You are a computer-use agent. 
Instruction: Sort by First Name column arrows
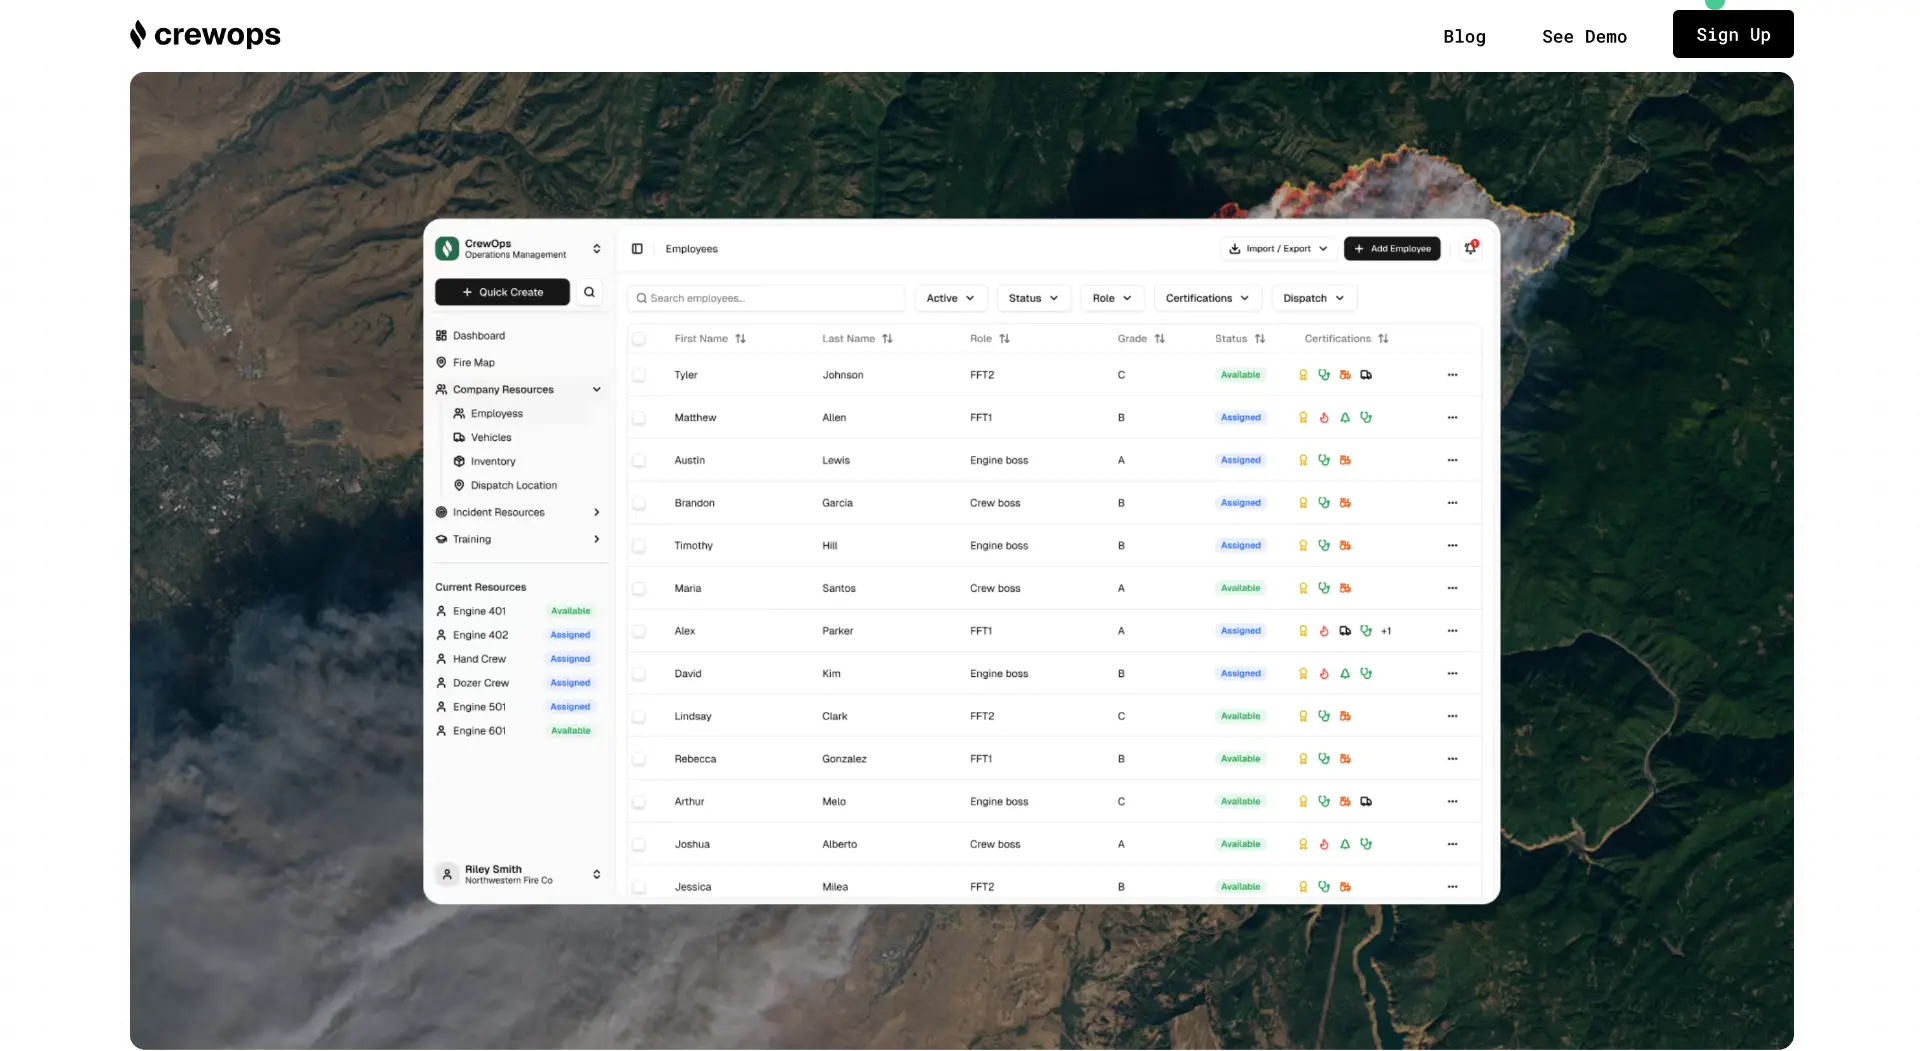740,339
